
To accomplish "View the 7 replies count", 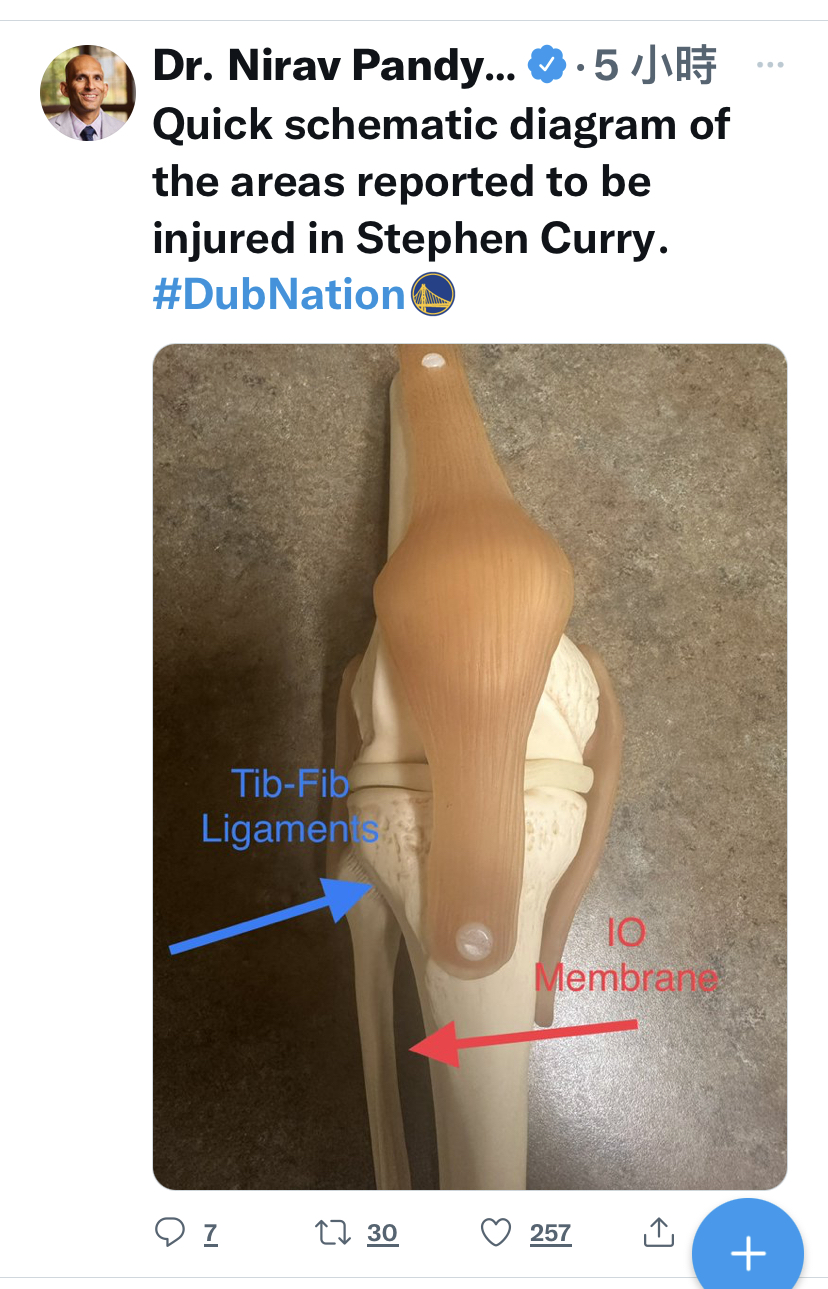I will point(210,1234).
